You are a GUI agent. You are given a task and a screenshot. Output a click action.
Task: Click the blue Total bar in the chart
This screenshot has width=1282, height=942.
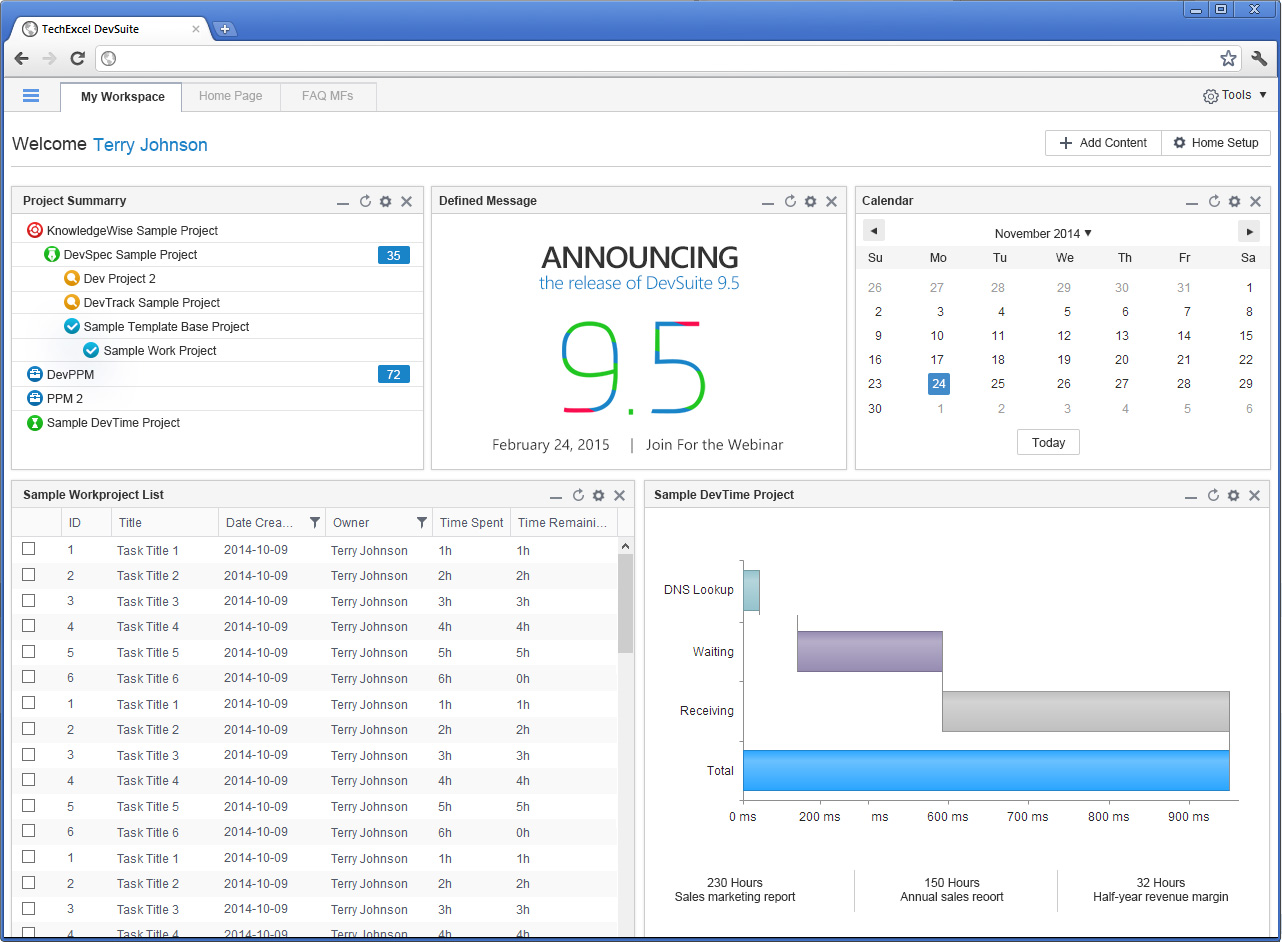(x=986, y=771)
